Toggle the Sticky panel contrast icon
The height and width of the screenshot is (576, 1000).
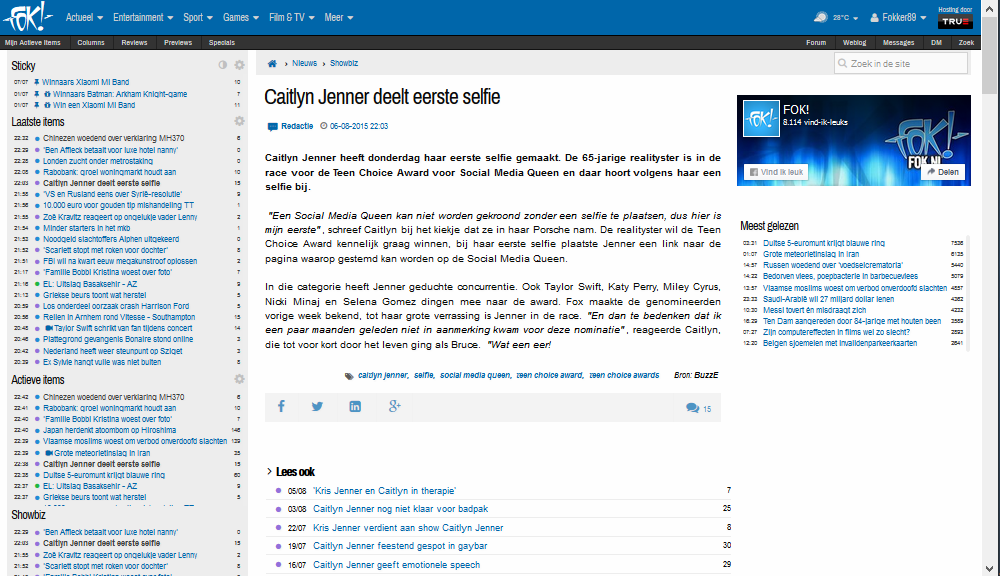(x=223, y=65)
